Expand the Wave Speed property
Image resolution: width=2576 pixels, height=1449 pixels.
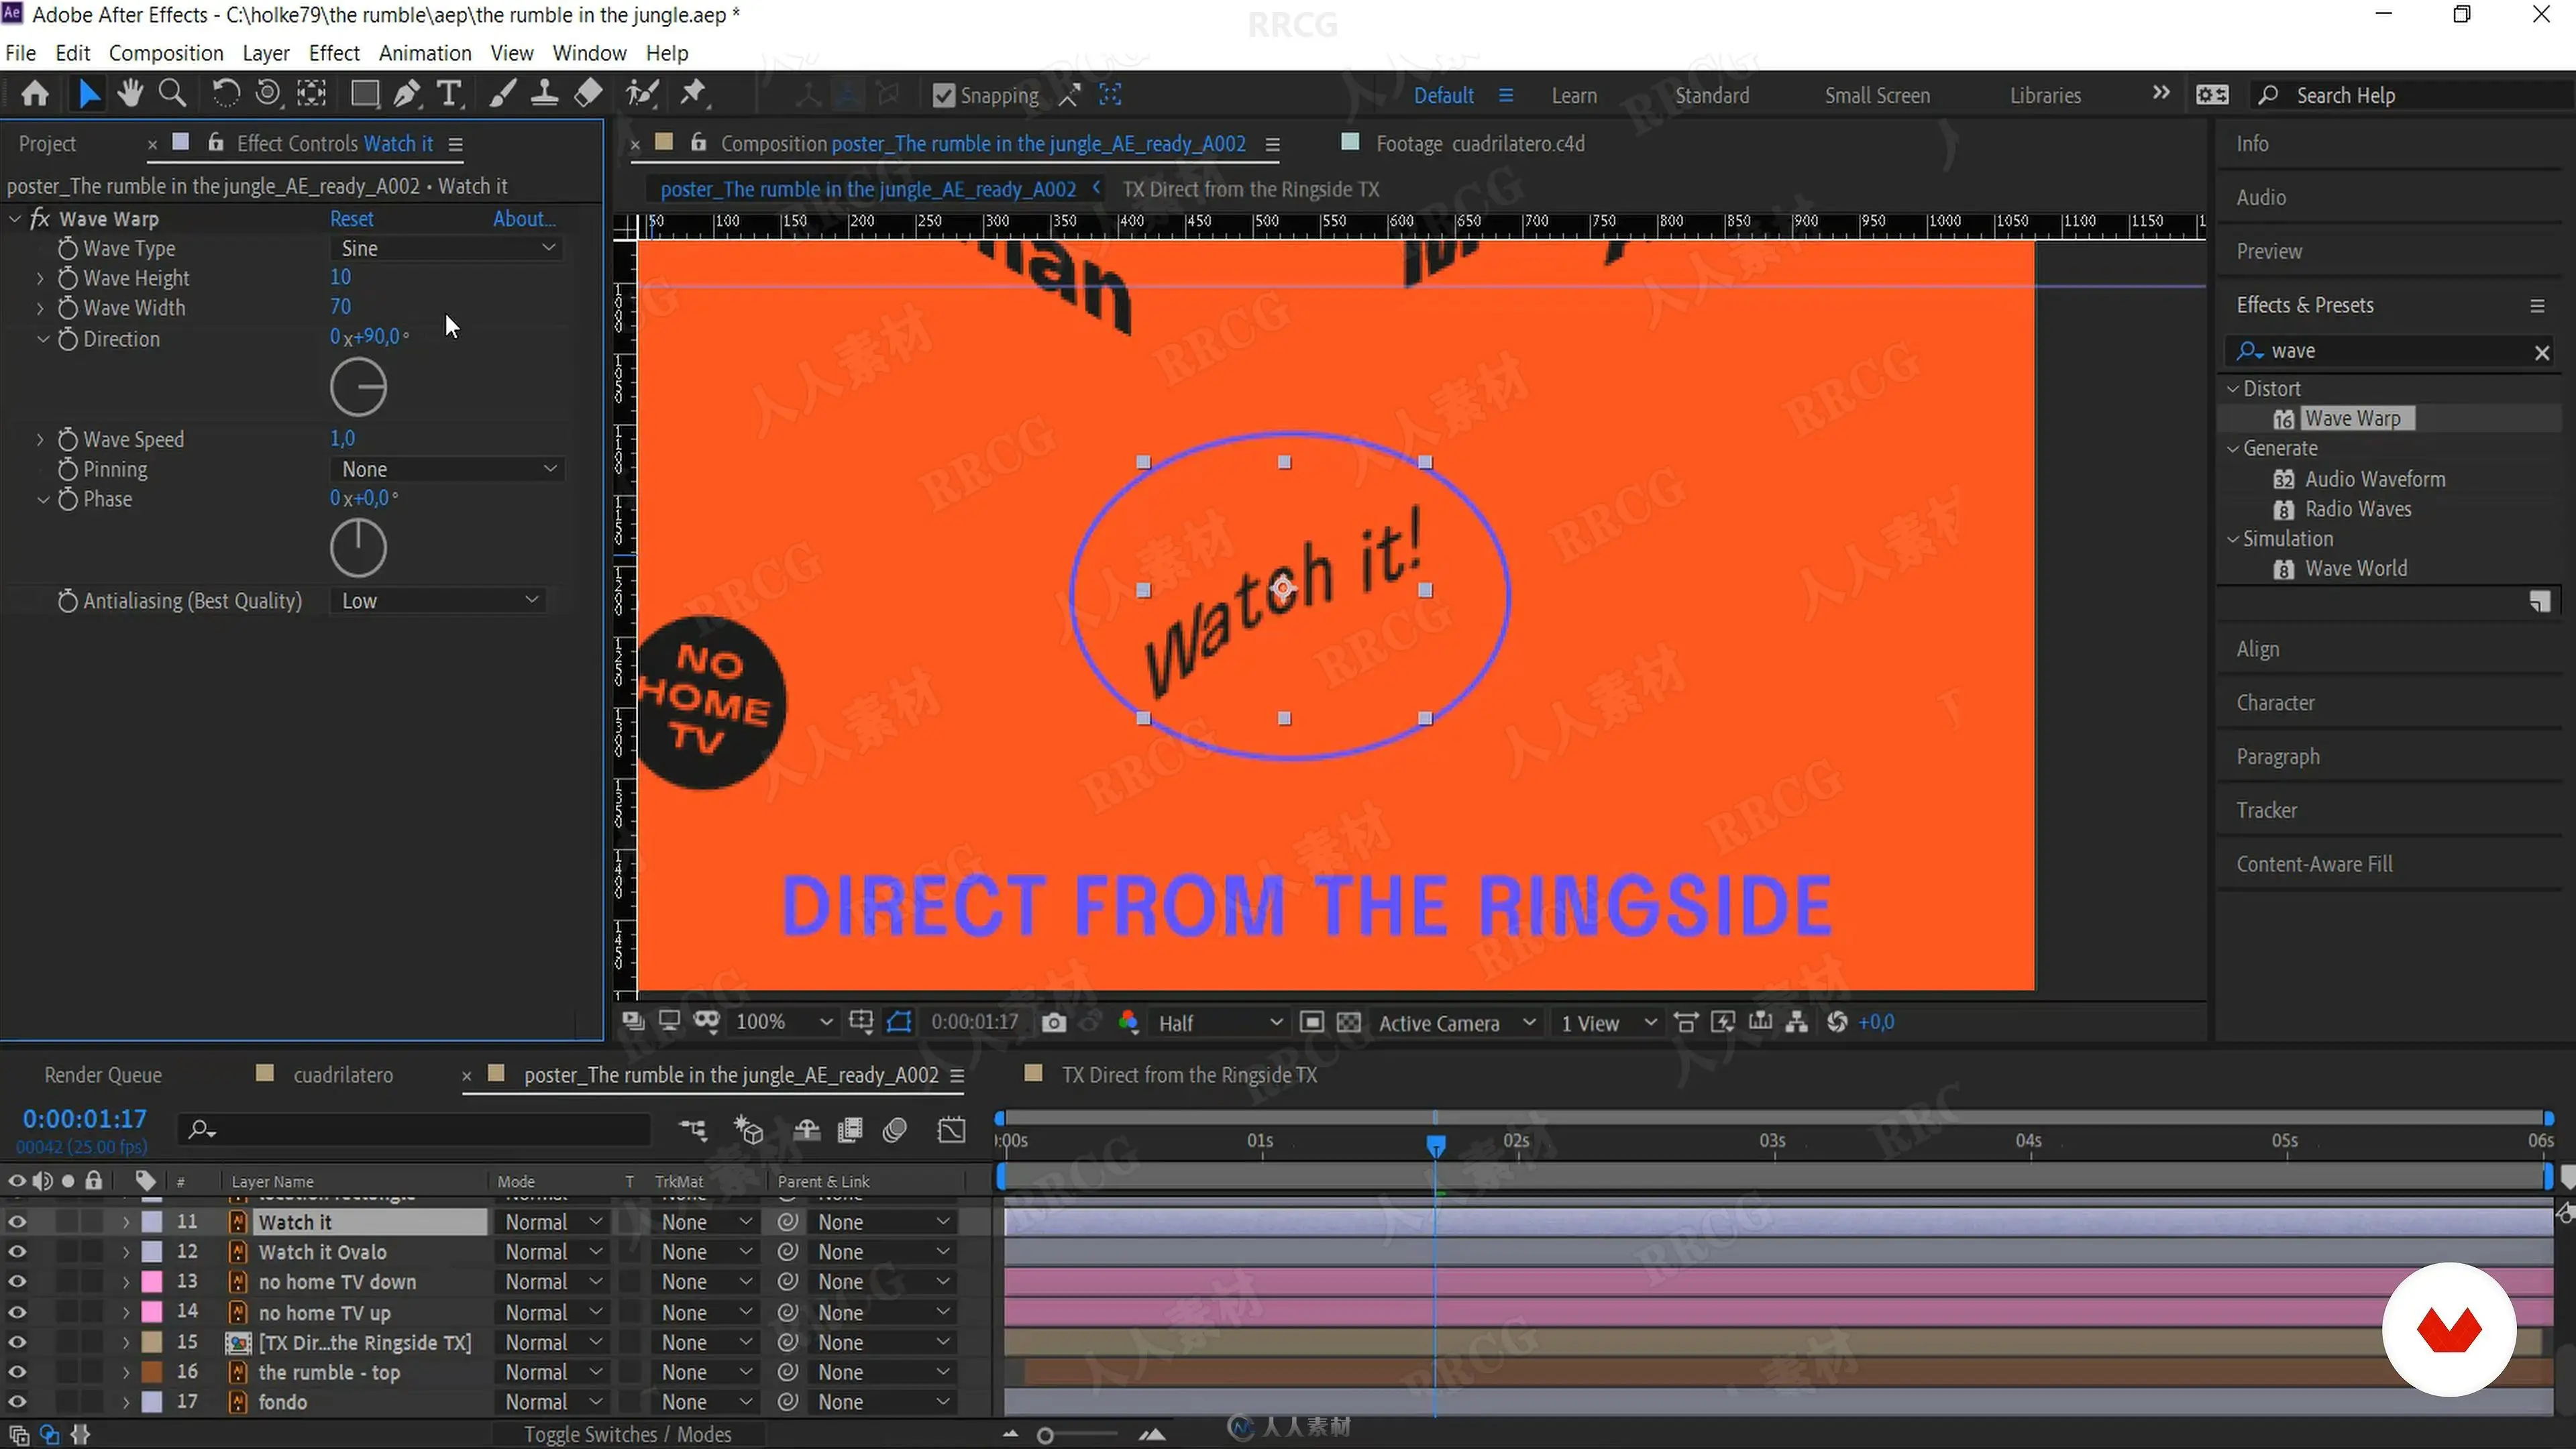(x=40, y=439)
